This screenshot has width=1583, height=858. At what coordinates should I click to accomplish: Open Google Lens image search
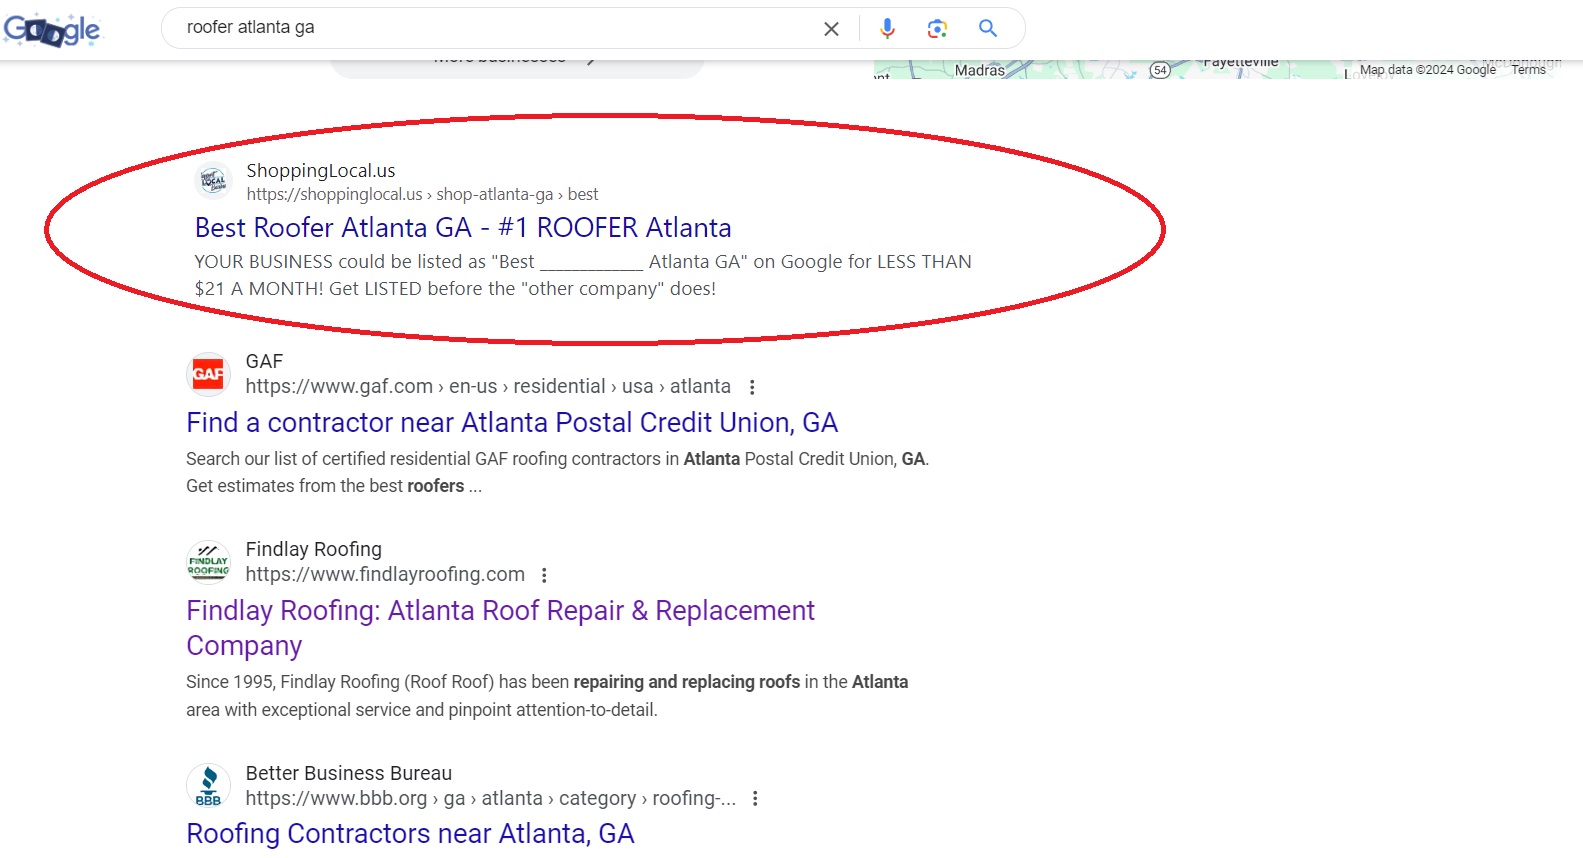point(937,29)
